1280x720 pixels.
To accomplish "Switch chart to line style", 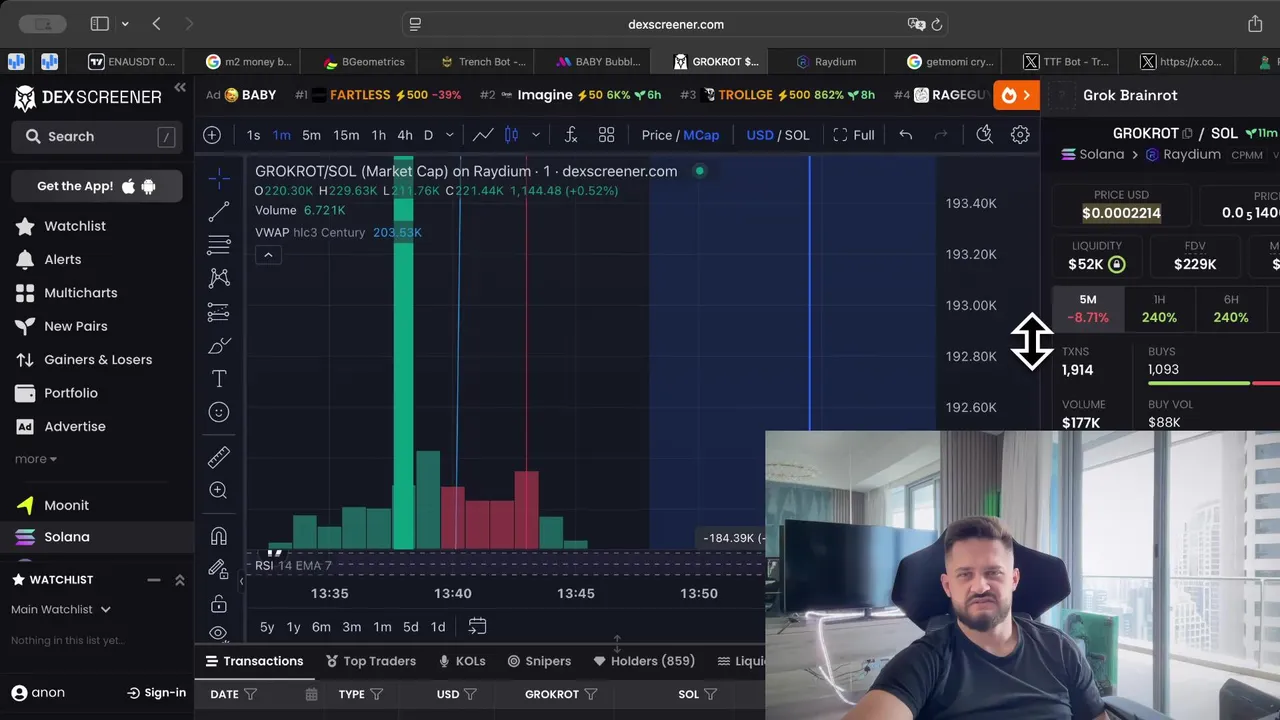I will (x=483, y=135).
